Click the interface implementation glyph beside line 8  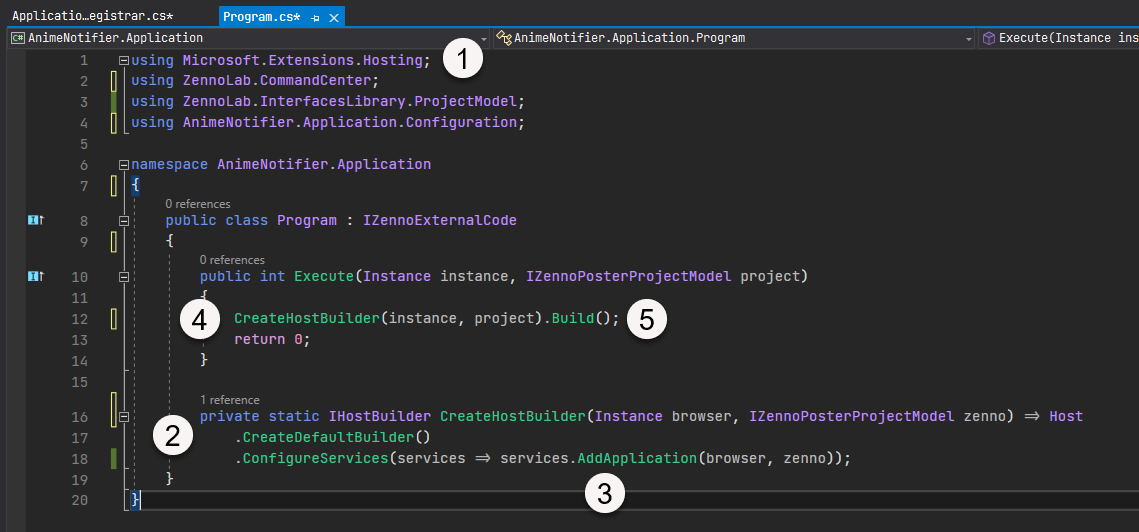pyautogui.click(x=34, y=220)
